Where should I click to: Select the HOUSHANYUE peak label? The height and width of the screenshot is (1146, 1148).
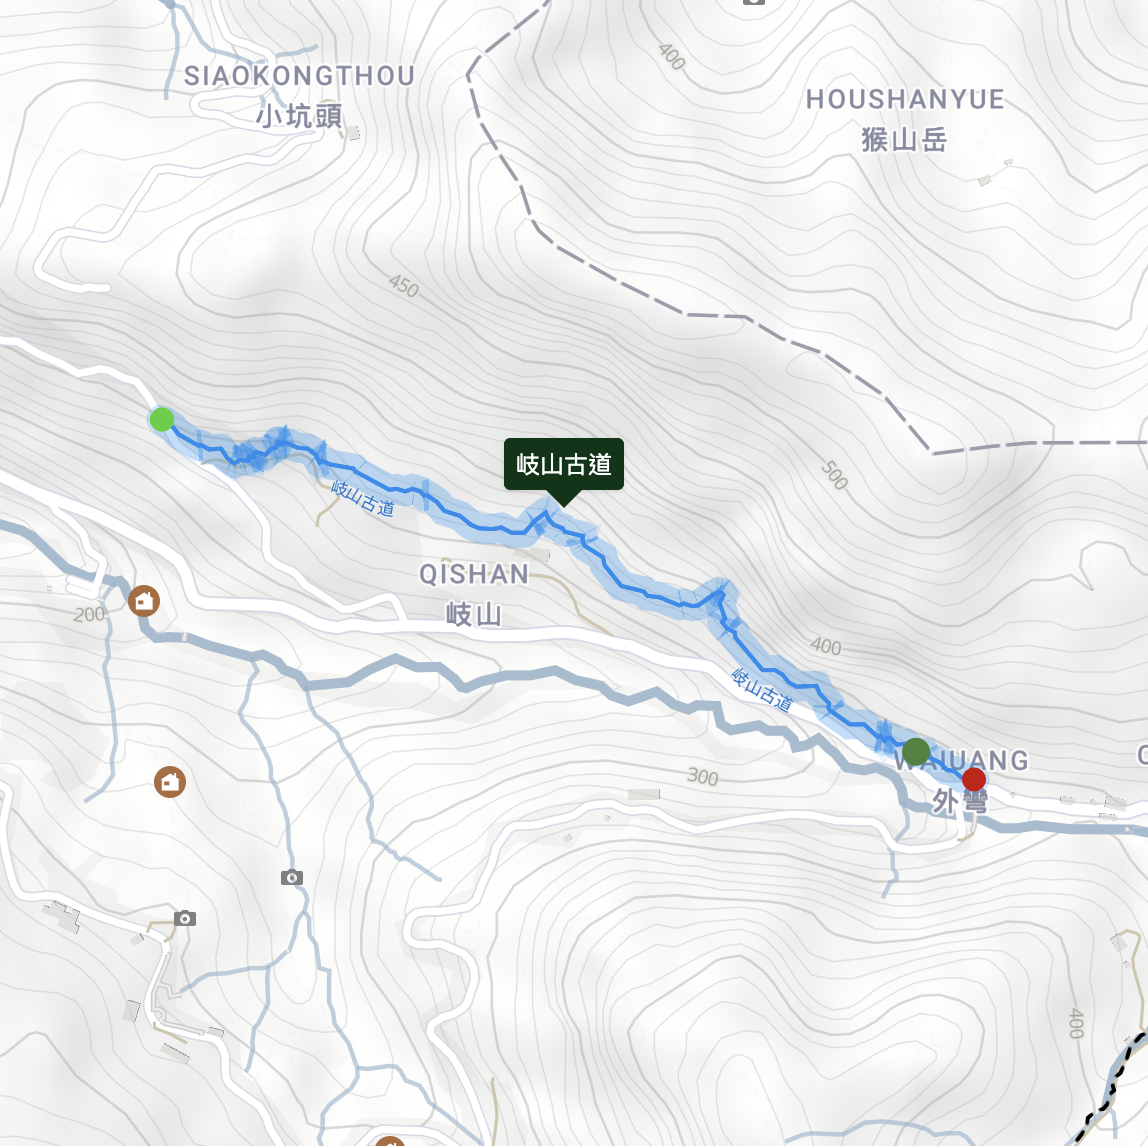click(905, 100)
